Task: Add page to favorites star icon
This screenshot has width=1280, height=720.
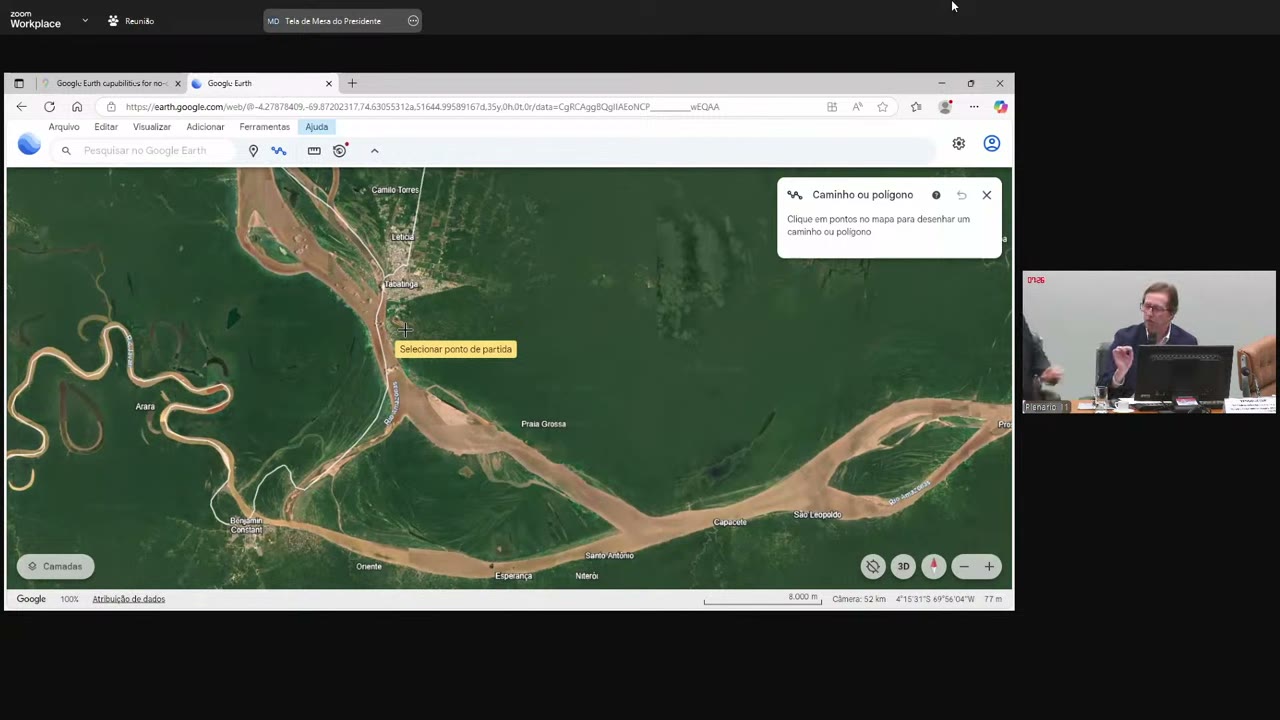Action: click(x=882, y=107)
